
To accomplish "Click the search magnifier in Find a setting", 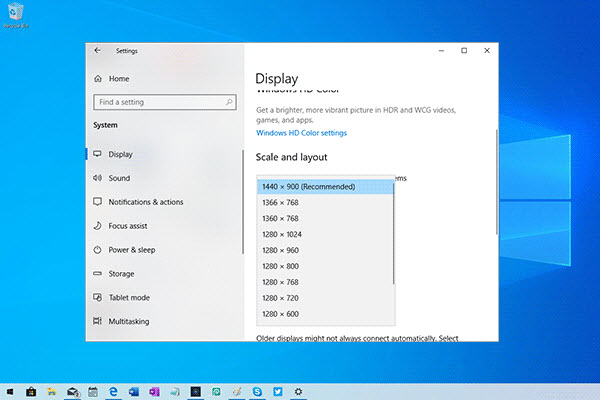I will coord(229,102).
